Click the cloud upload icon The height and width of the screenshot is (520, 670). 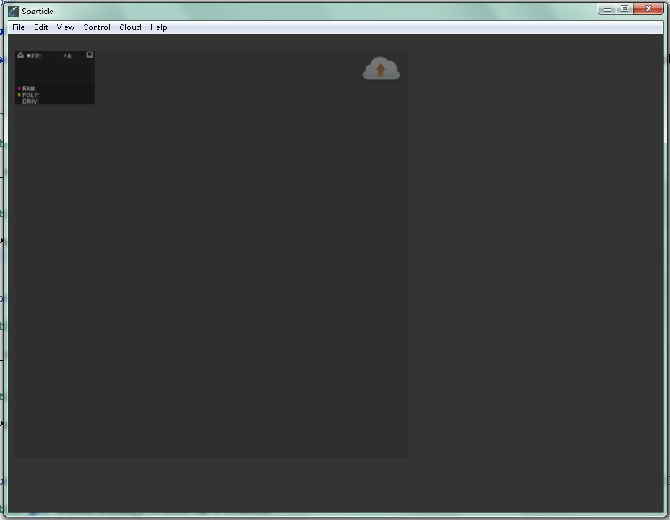(x=381, y=69)
